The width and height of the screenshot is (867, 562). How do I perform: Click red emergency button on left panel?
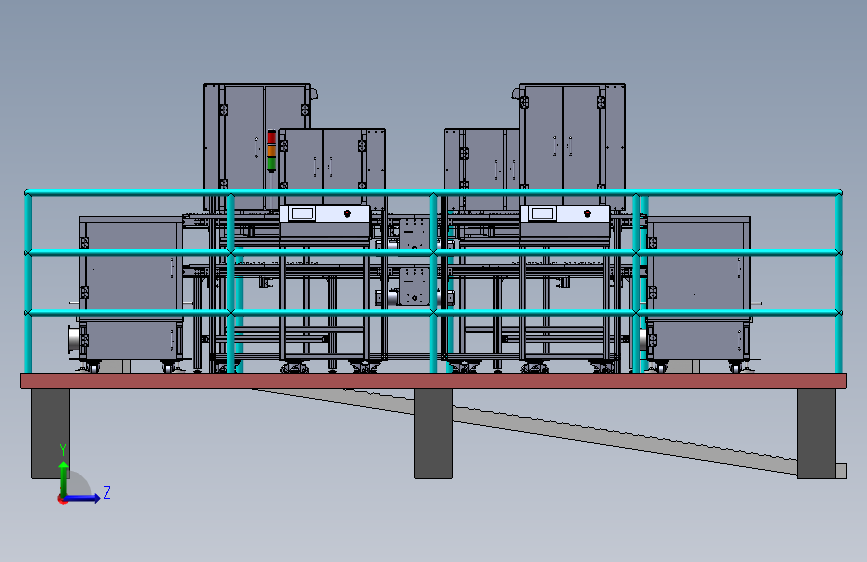tap(347, 214)
